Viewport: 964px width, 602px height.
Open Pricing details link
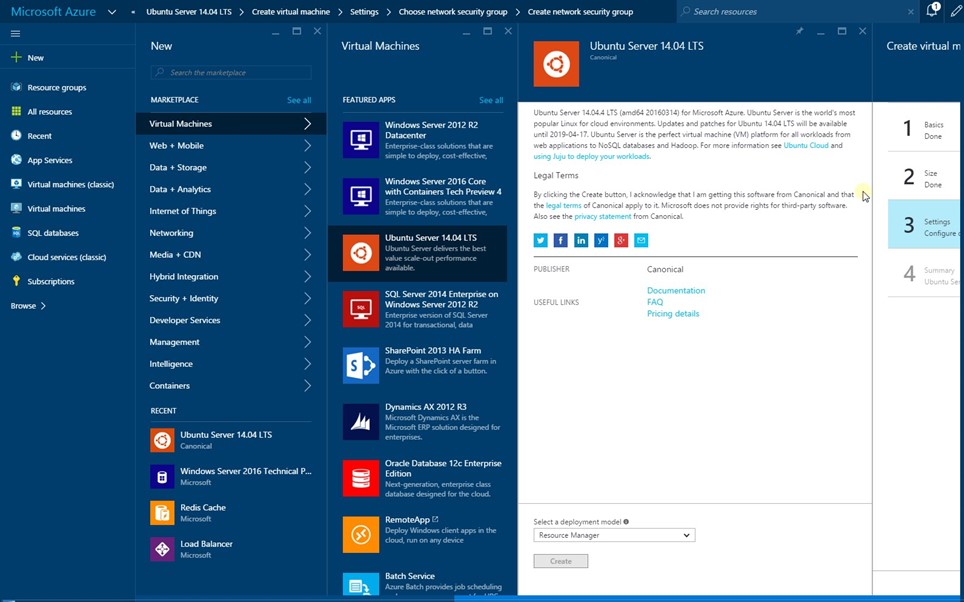point(673,314)
